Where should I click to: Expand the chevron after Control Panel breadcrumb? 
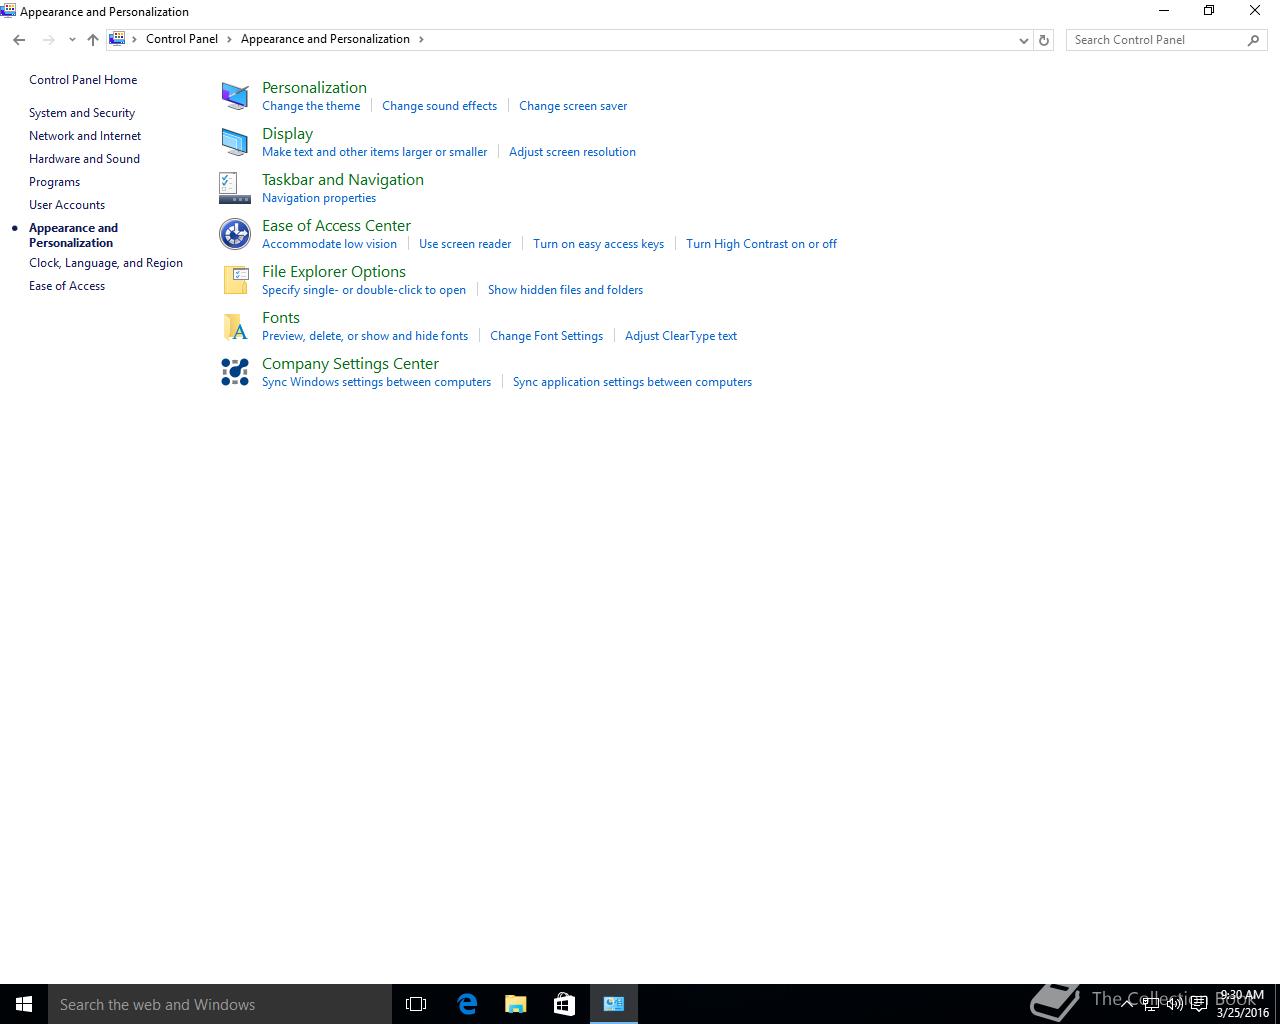(229, 39)
